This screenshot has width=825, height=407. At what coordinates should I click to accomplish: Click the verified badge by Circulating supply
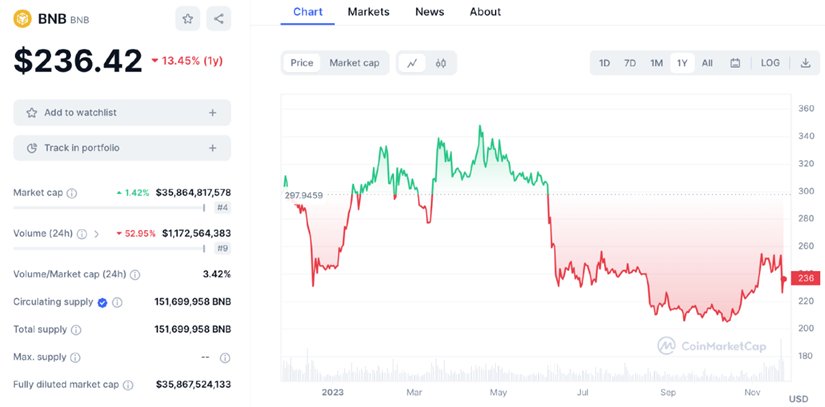103,302
